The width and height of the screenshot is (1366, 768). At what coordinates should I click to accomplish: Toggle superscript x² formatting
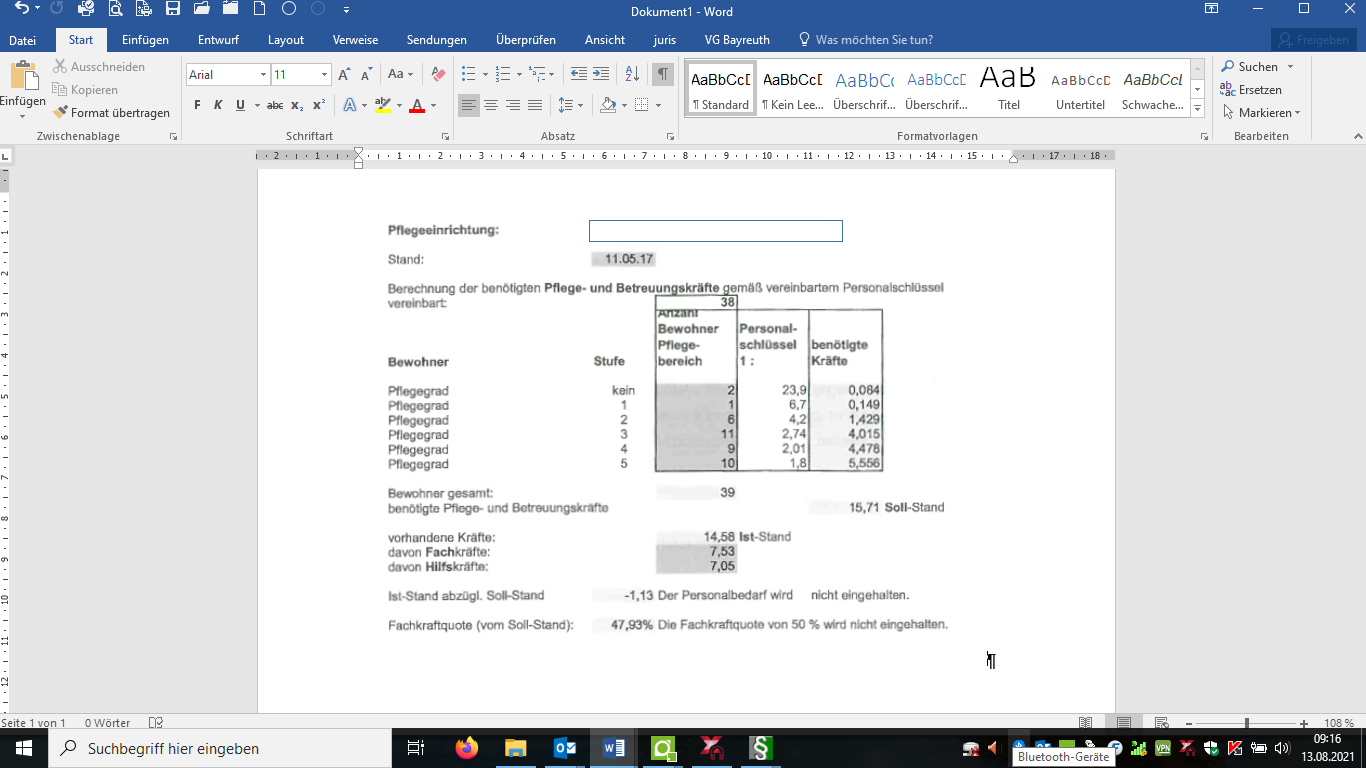[319, 105]
